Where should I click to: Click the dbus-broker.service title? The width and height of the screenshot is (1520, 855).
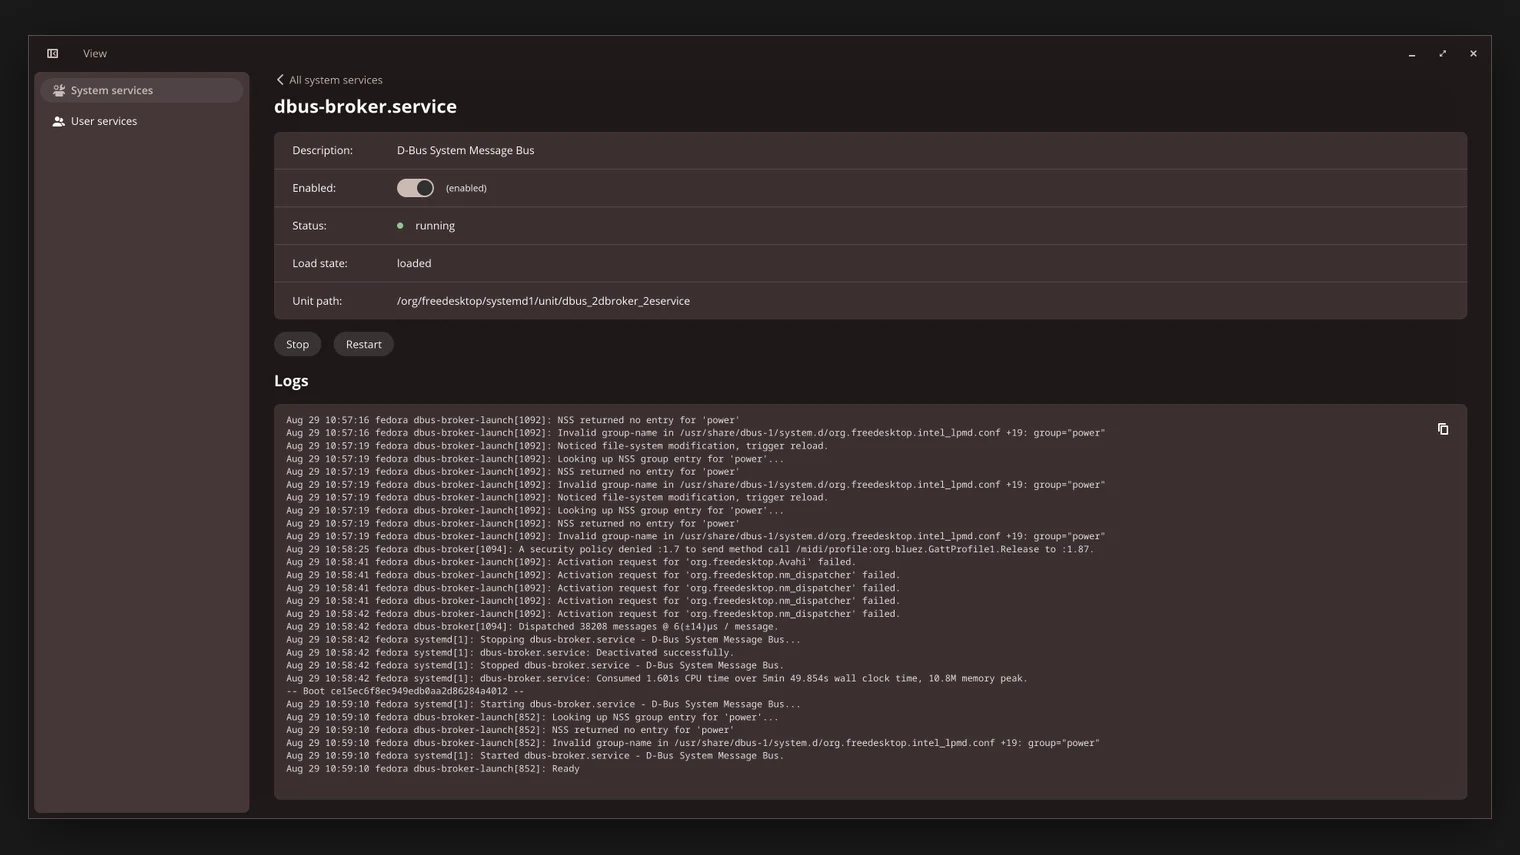365,106
